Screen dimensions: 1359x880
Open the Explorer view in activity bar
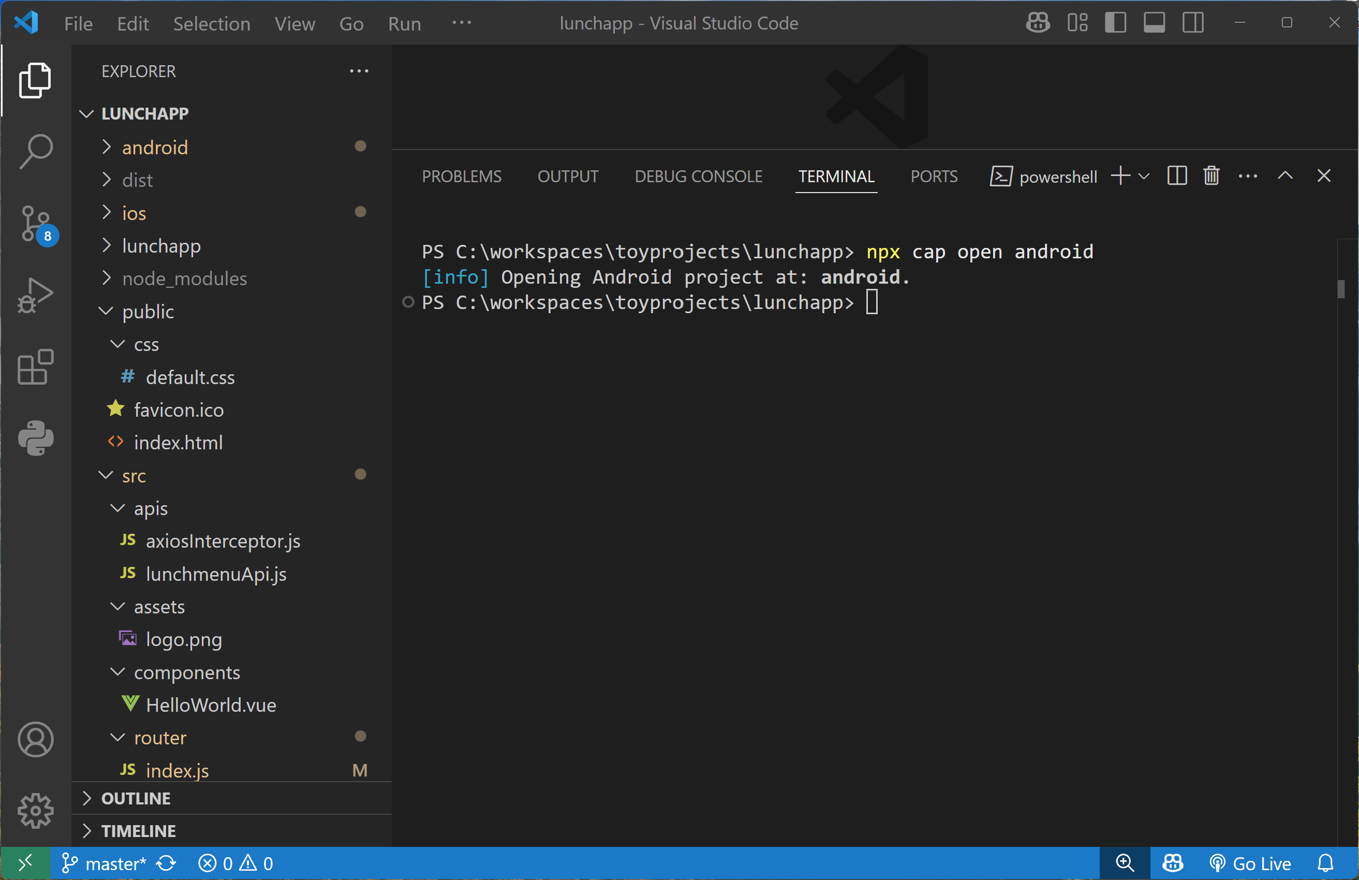pyautogui.click(x=35, y=81)
